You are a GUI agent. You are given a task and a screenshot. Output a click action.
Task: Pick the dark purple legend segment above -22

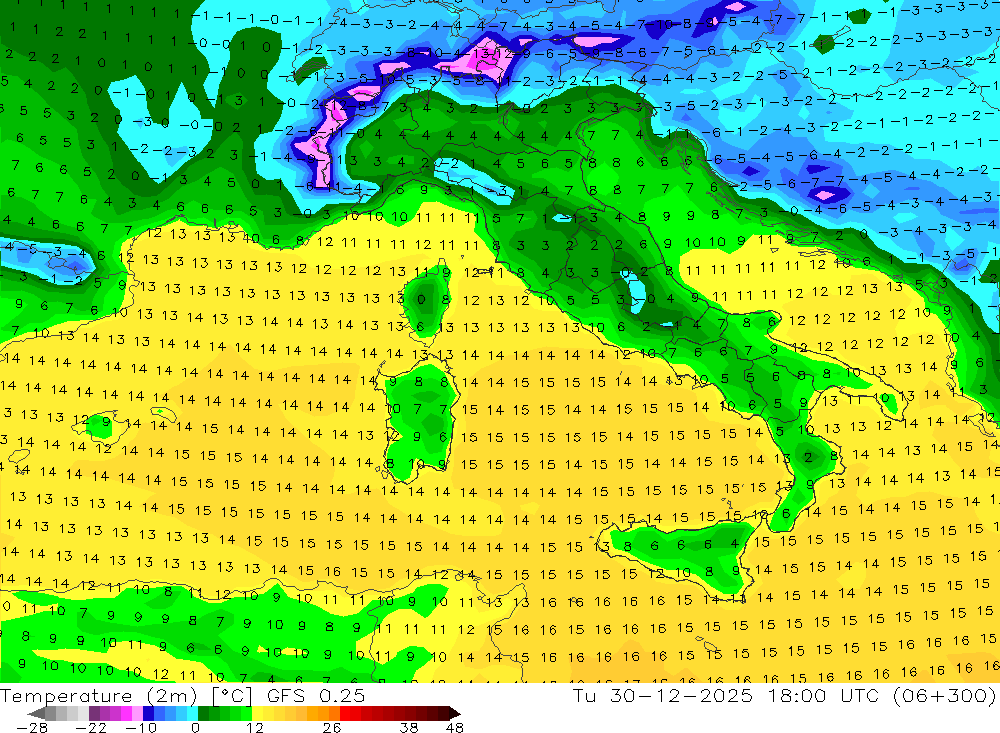(x=94, y=714)
